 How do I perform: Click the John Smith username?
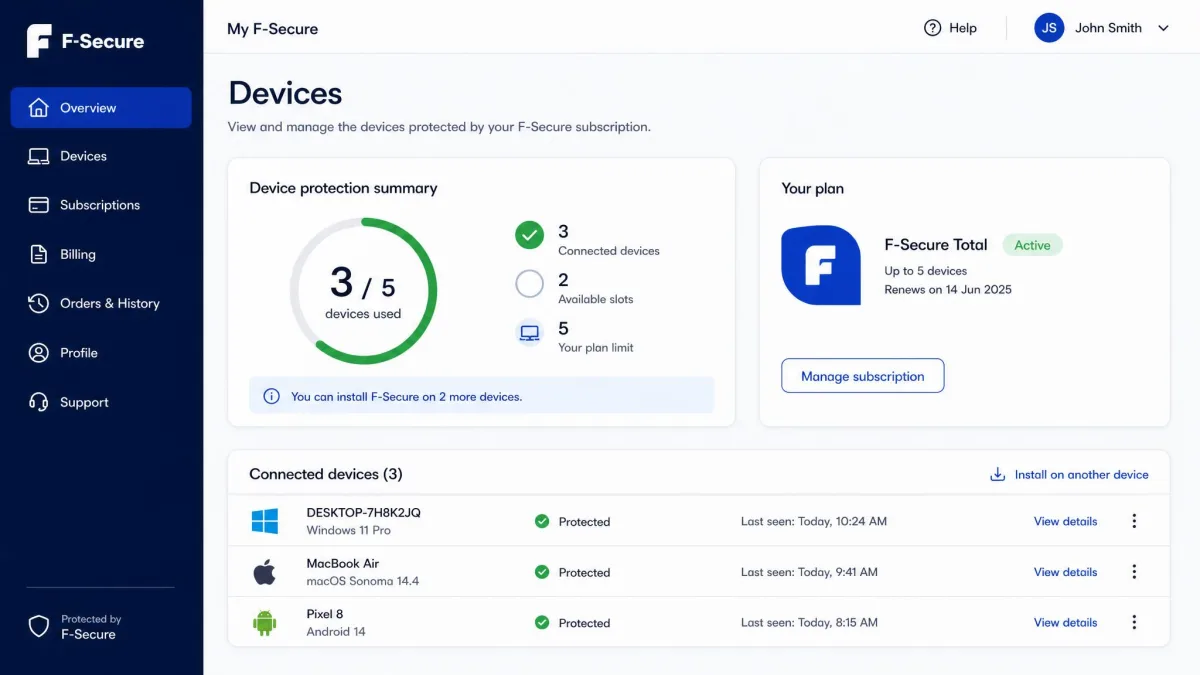pos(1108,28)
